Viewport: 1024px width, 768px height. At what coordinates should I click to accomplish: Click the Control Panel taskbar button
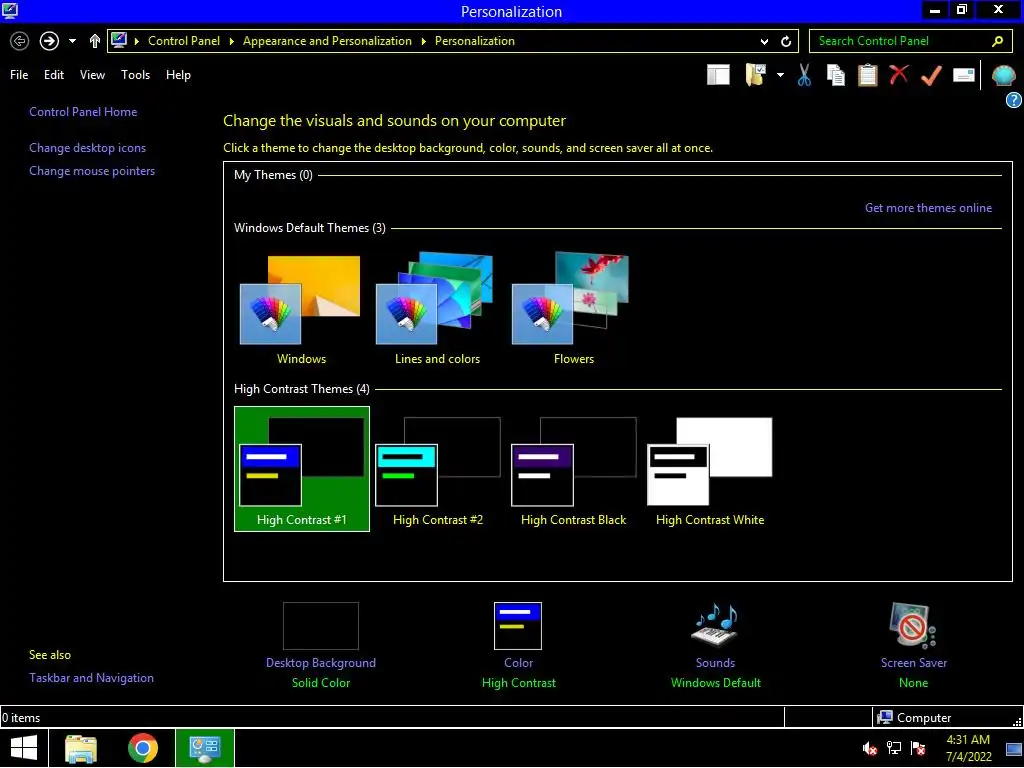coord(204,748)
